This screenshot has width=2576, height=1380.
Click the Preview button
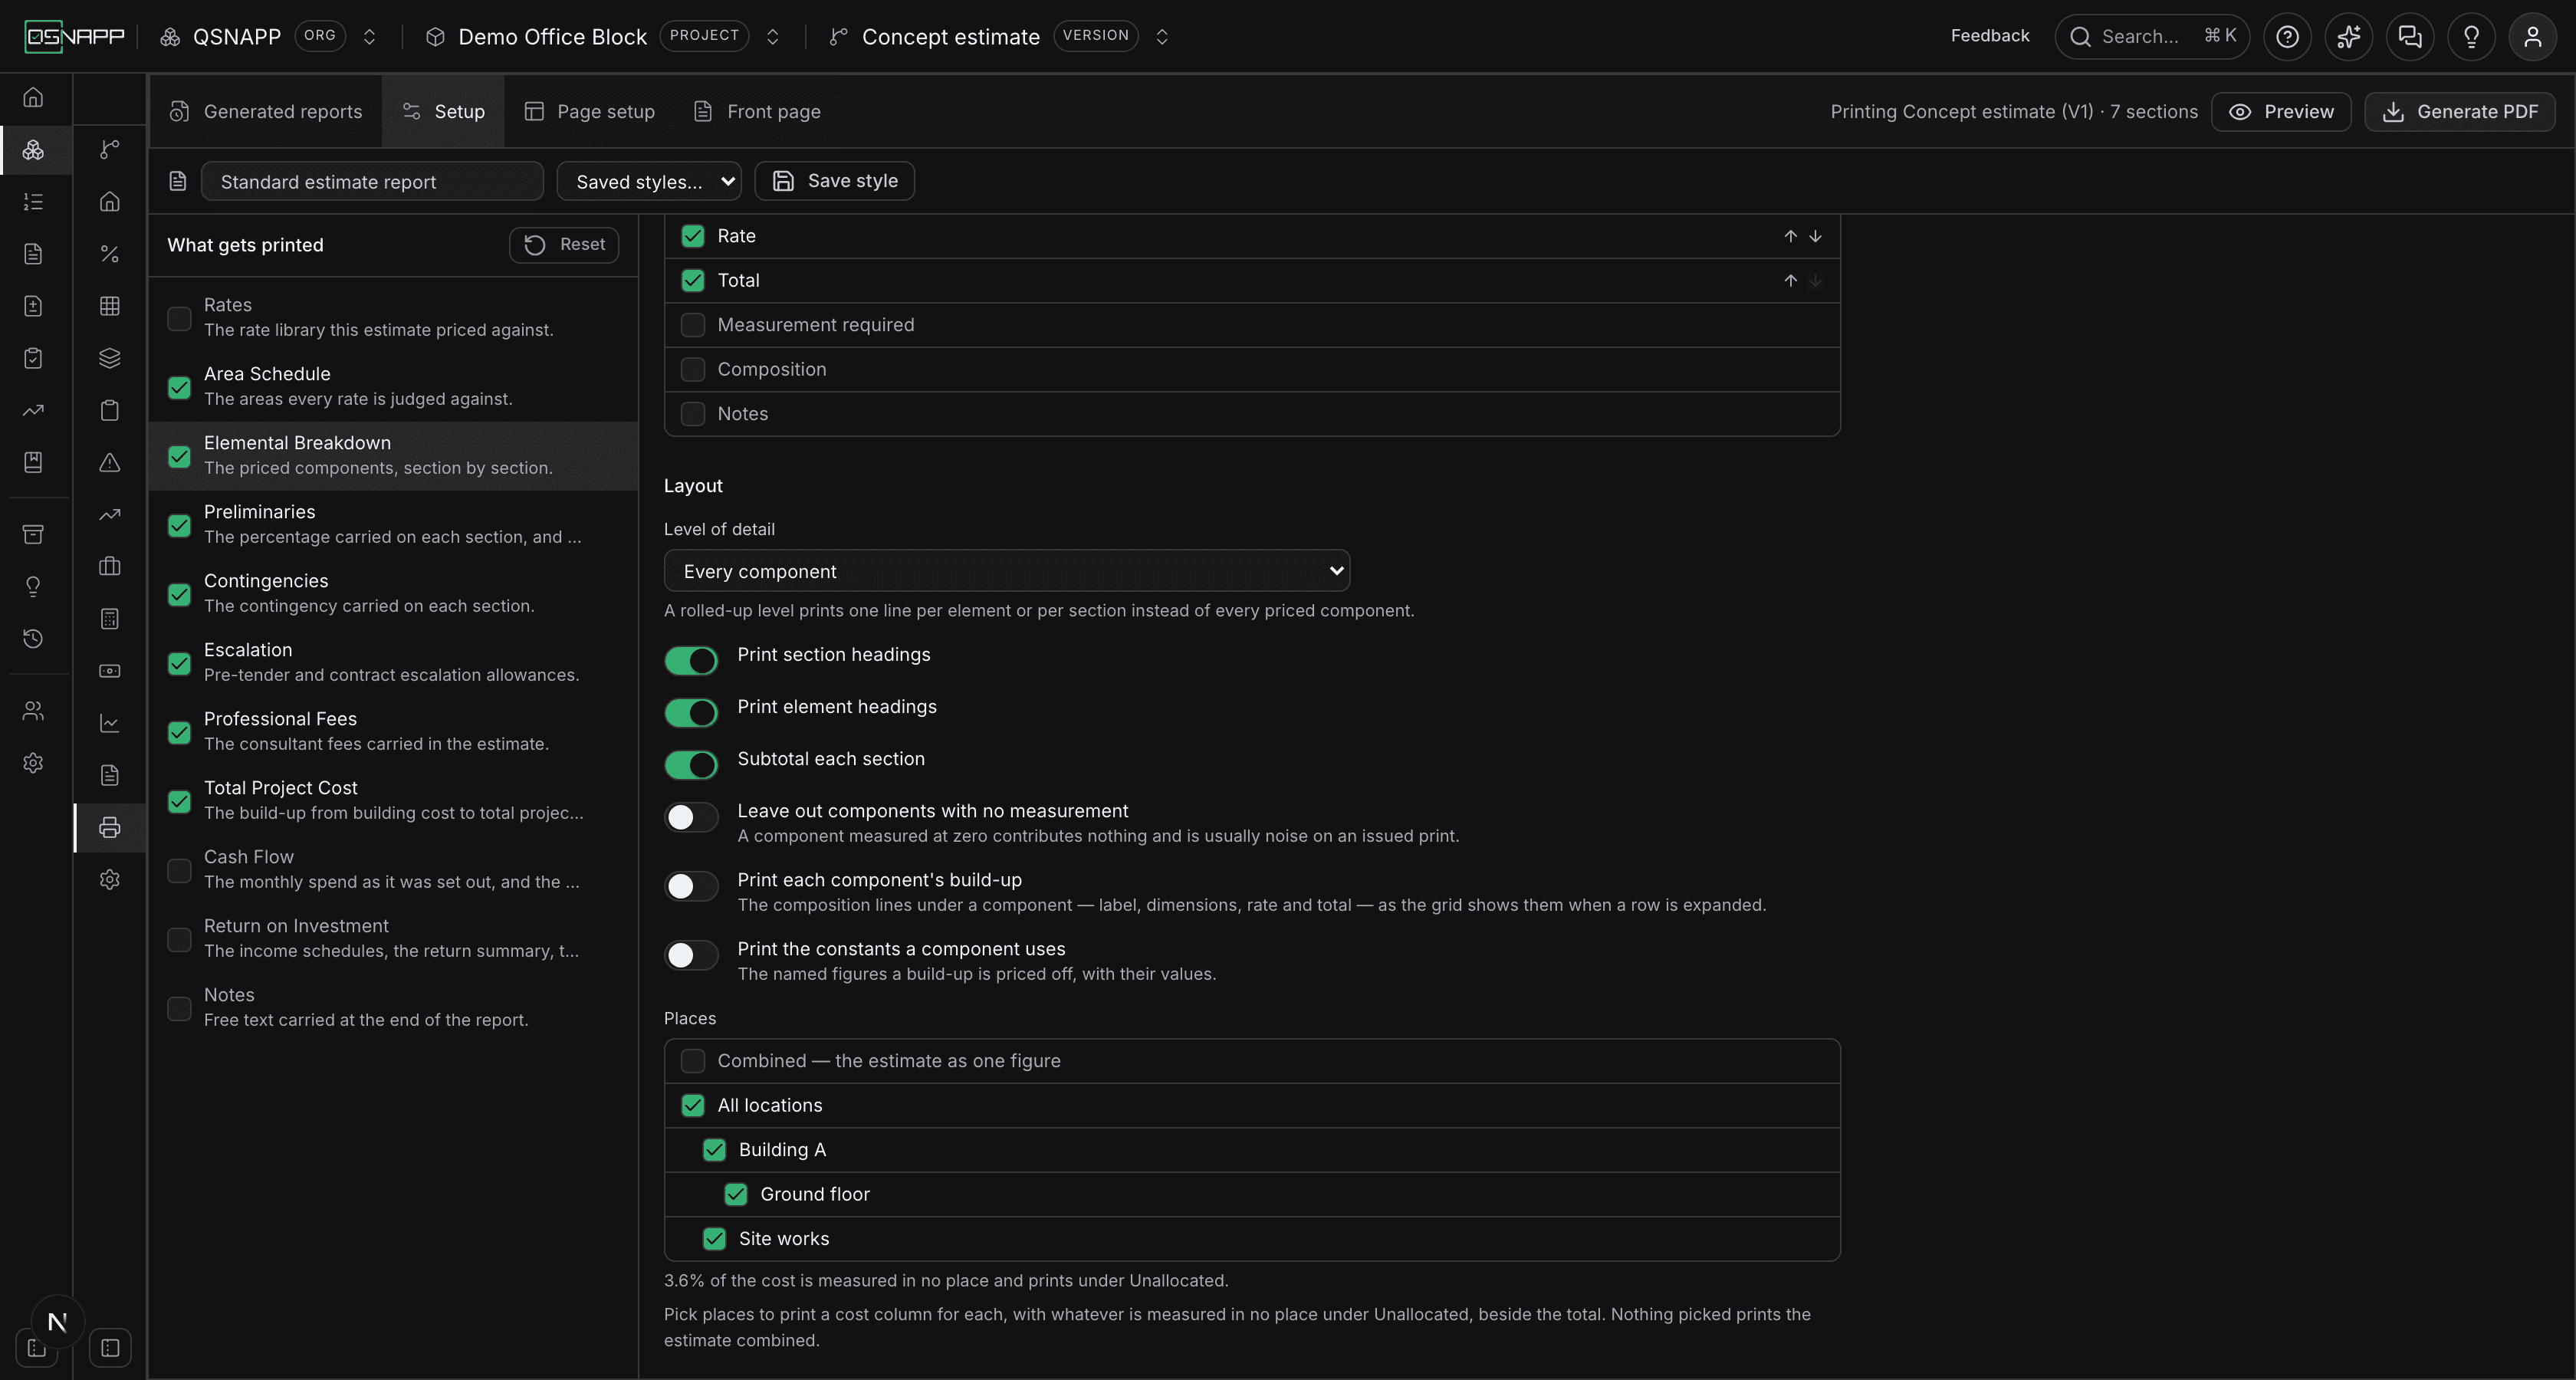(2281, 111)
